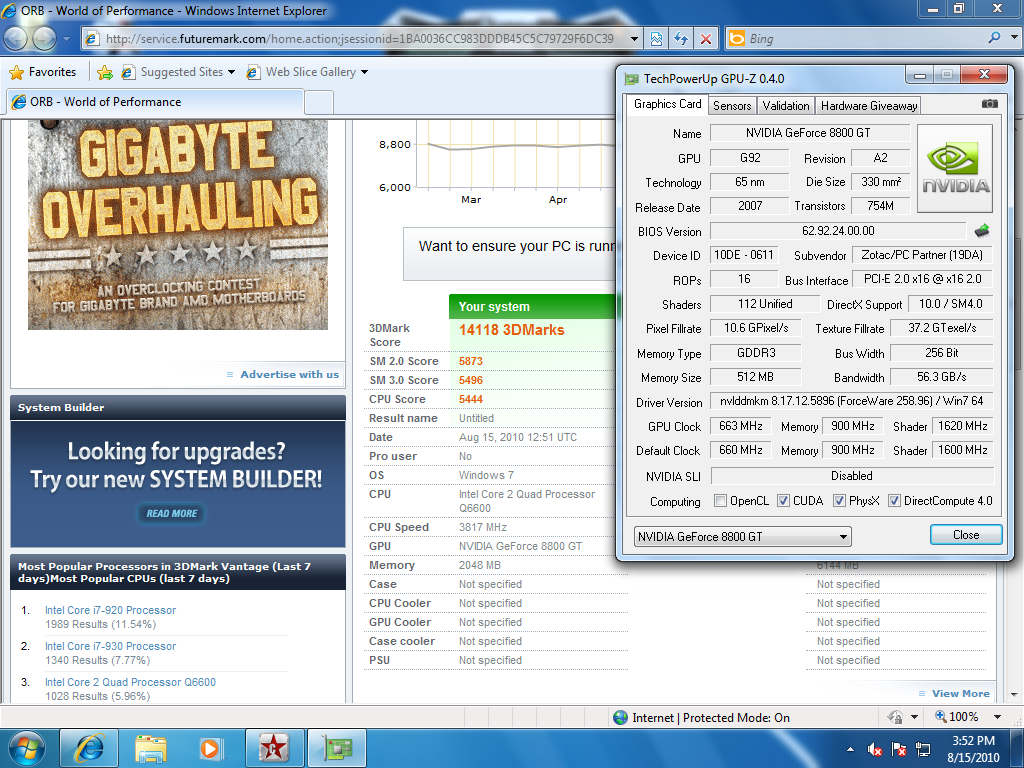
Task: Click the status bar globe icon
Action: 620,717
